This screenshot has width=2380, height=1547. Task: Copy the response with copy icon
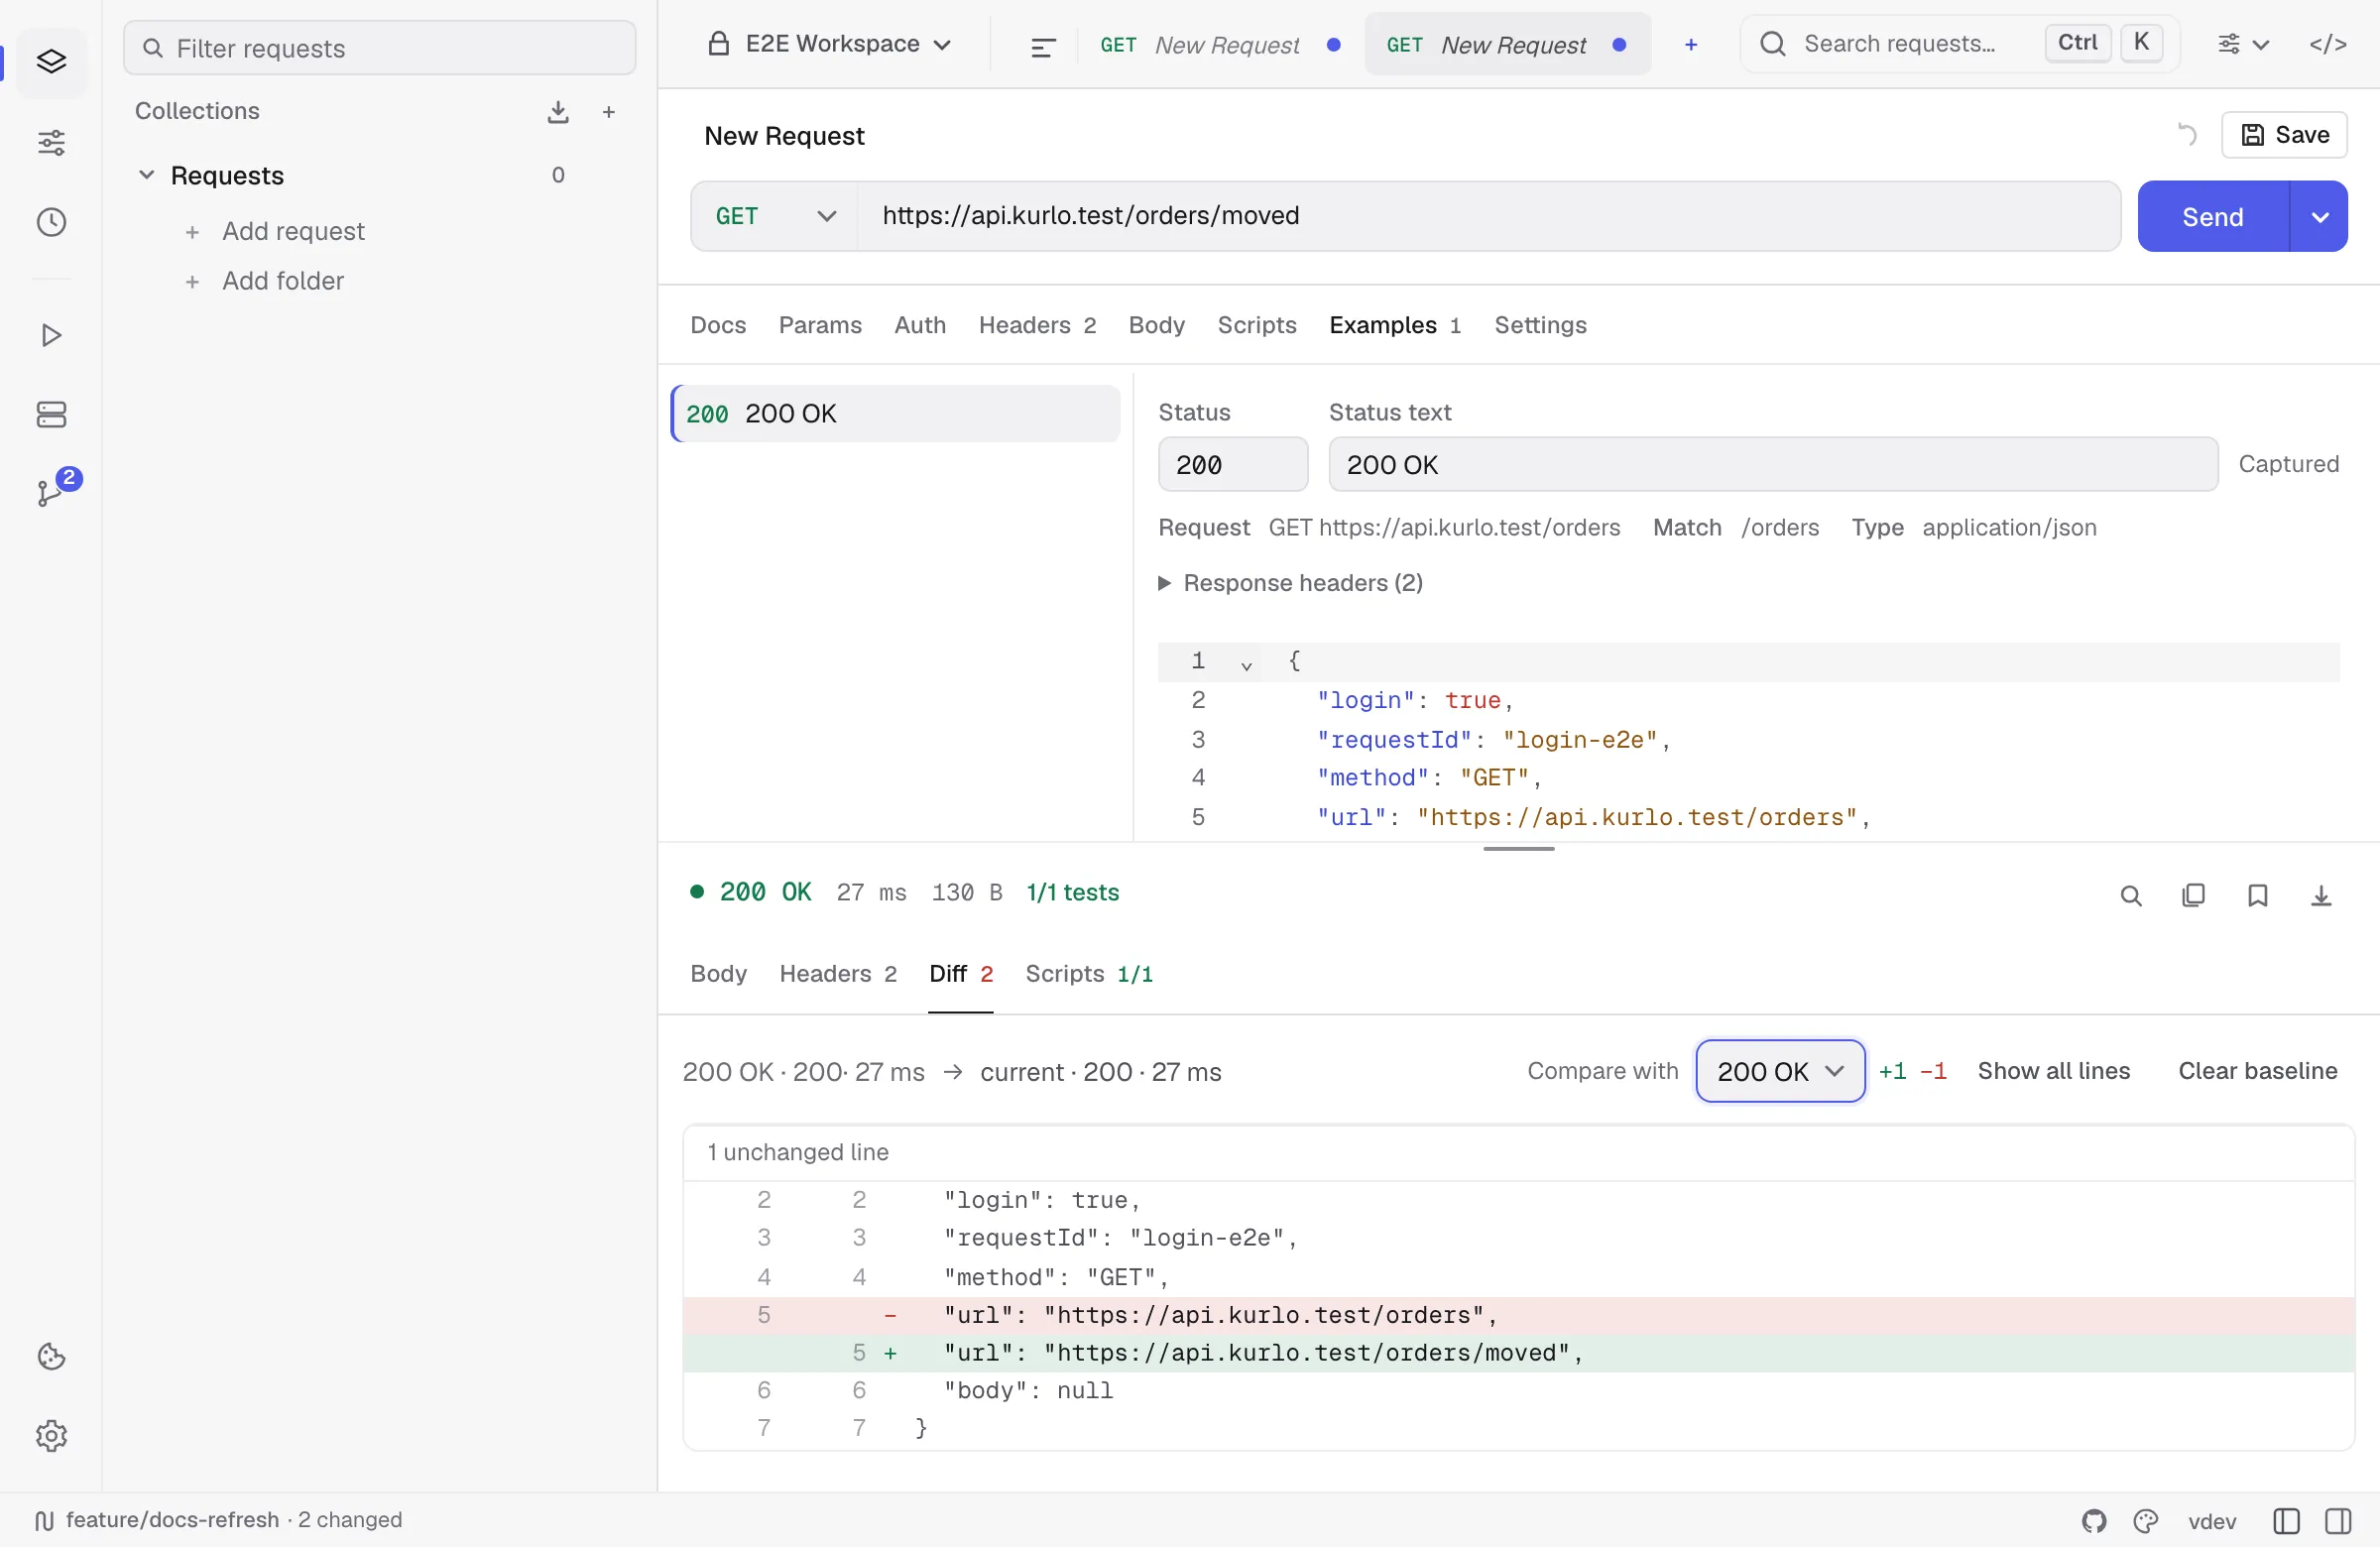[2194, 896]
